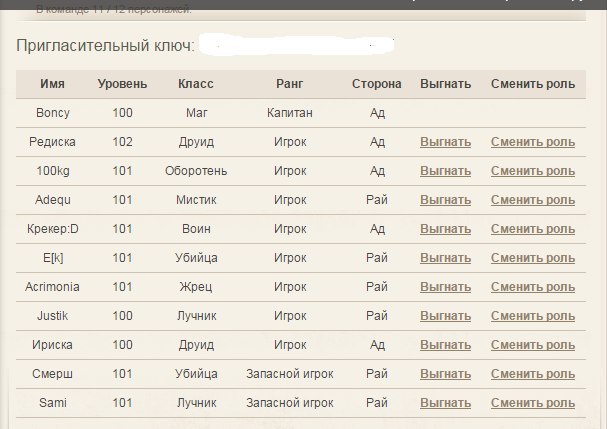Change role of reserve player Sami
The height and width of the screenshot is (429, 607).
pos(532,403)
